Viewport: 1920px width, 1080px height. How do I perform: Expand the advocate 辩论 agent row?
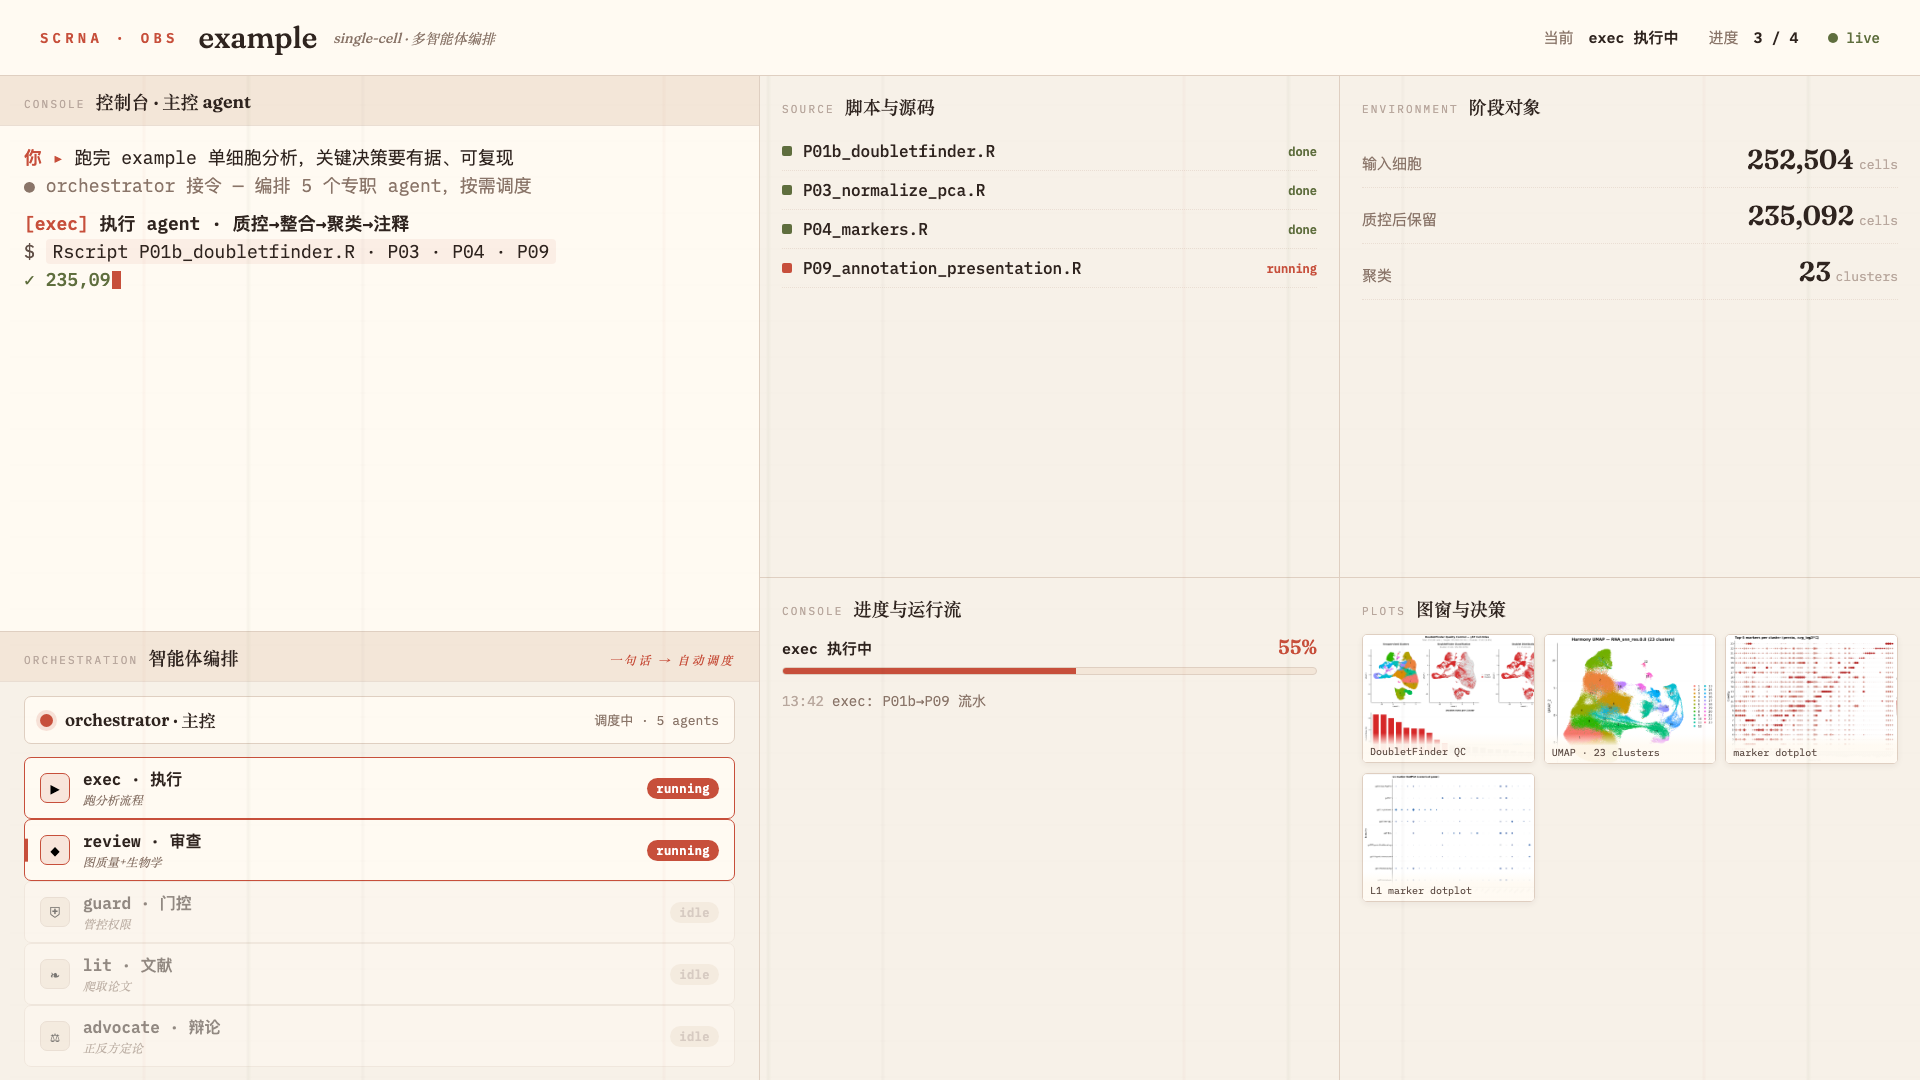379,1037
